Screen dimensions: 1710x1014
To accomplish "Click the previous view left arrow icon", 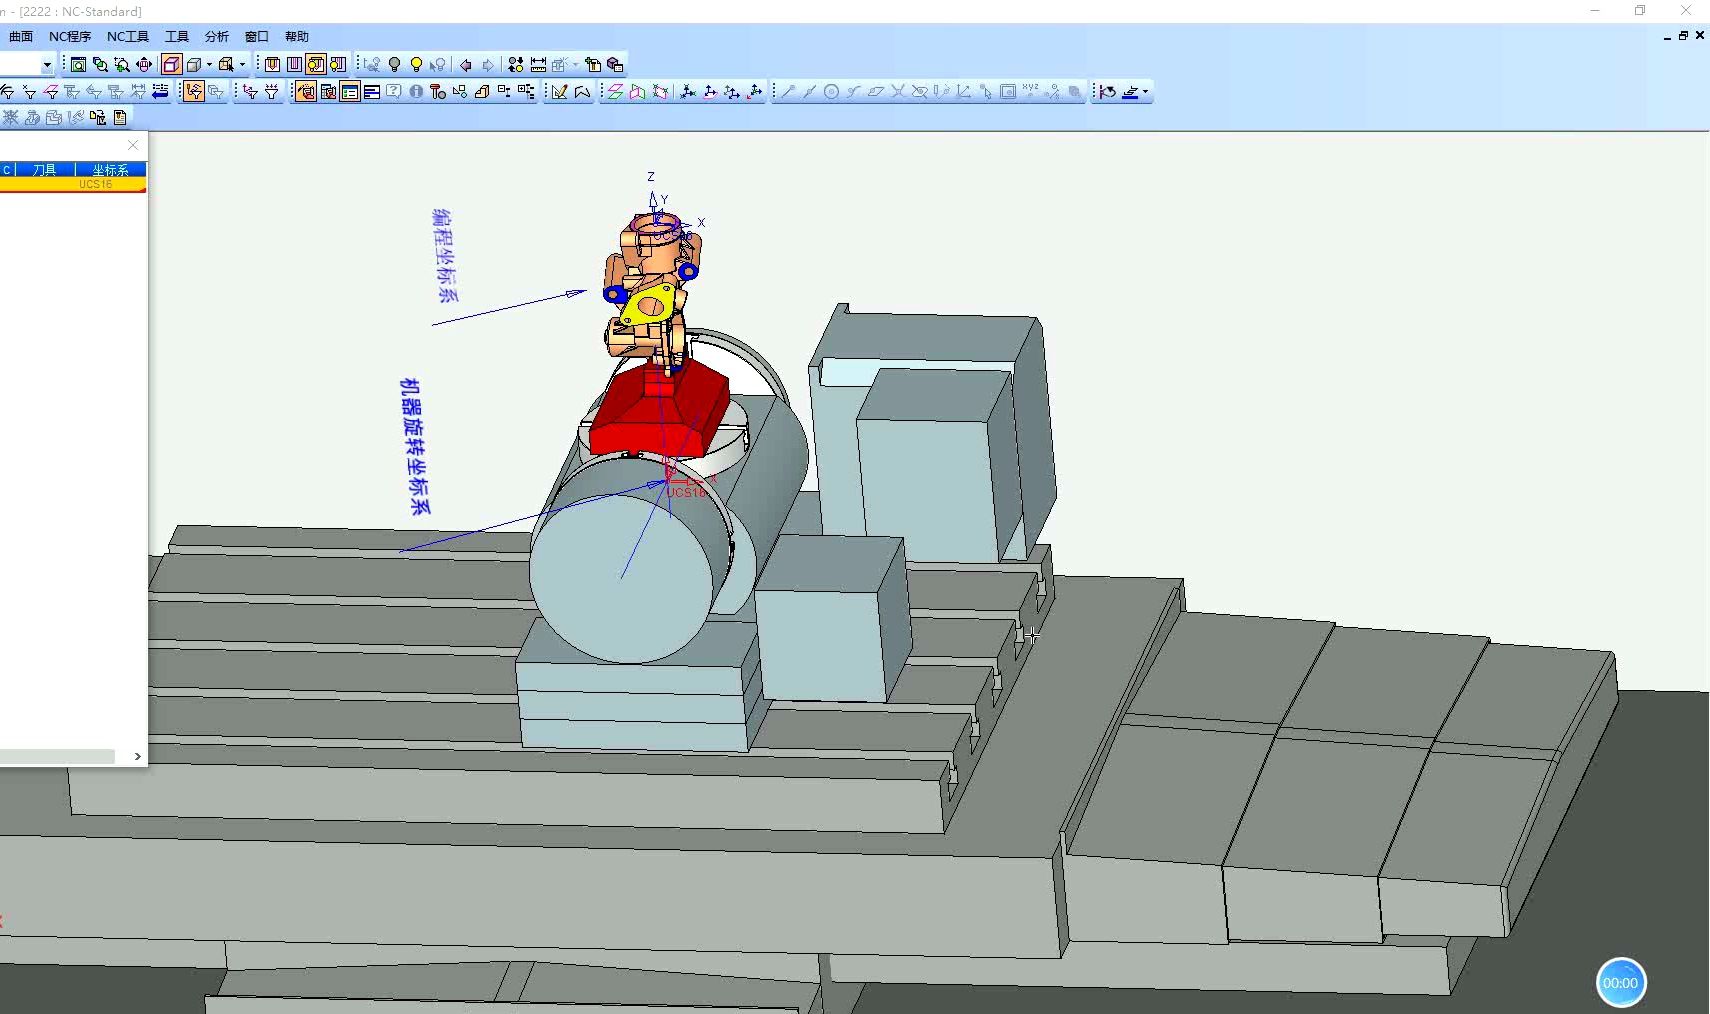I will 465,65.
